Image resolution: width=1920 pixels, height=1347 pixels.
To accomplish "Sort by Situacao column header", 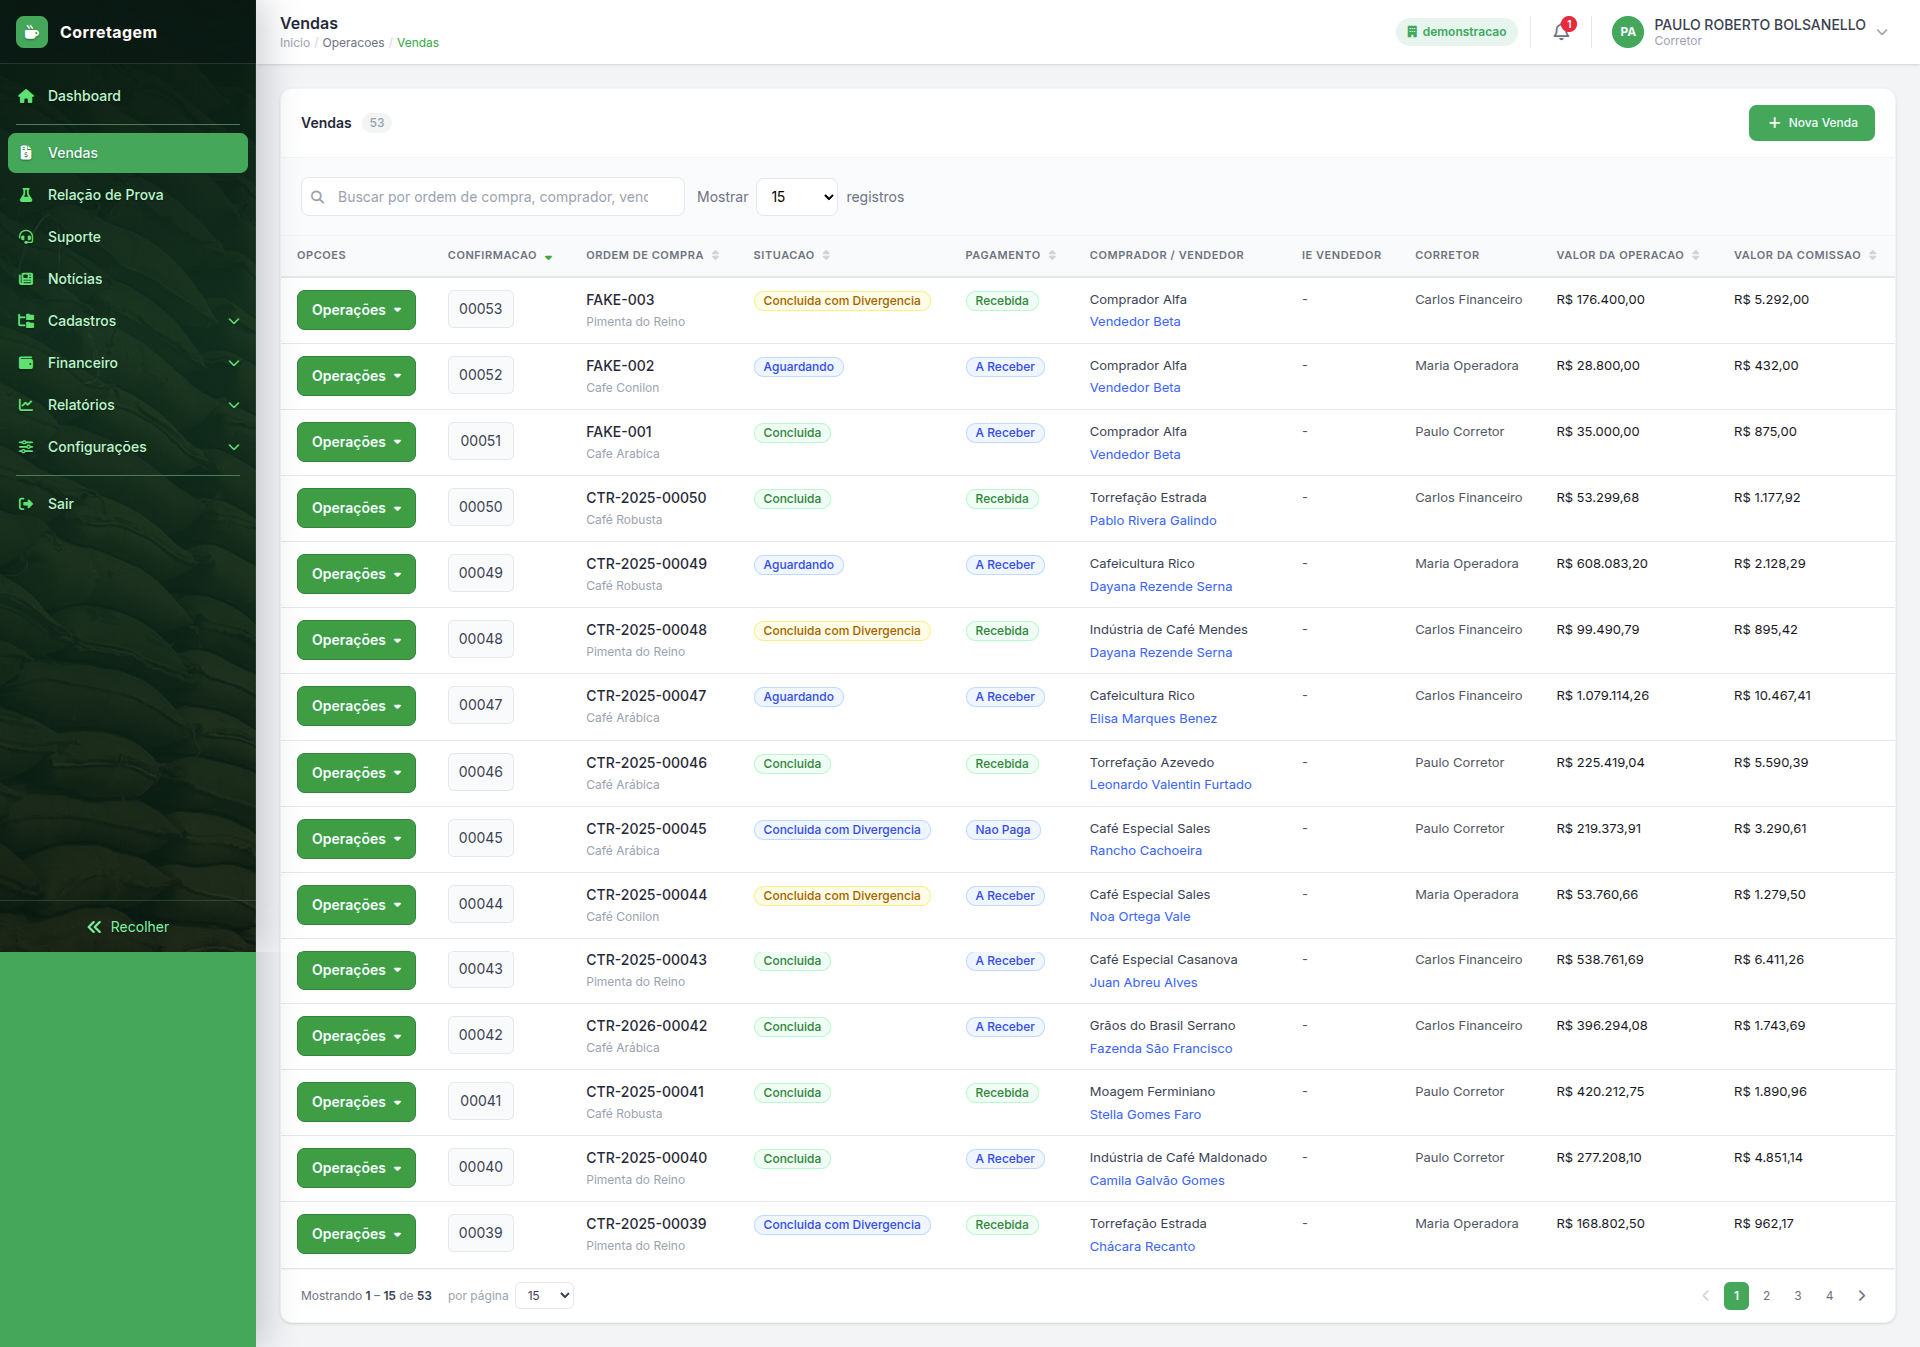I will tap(791, 256).
